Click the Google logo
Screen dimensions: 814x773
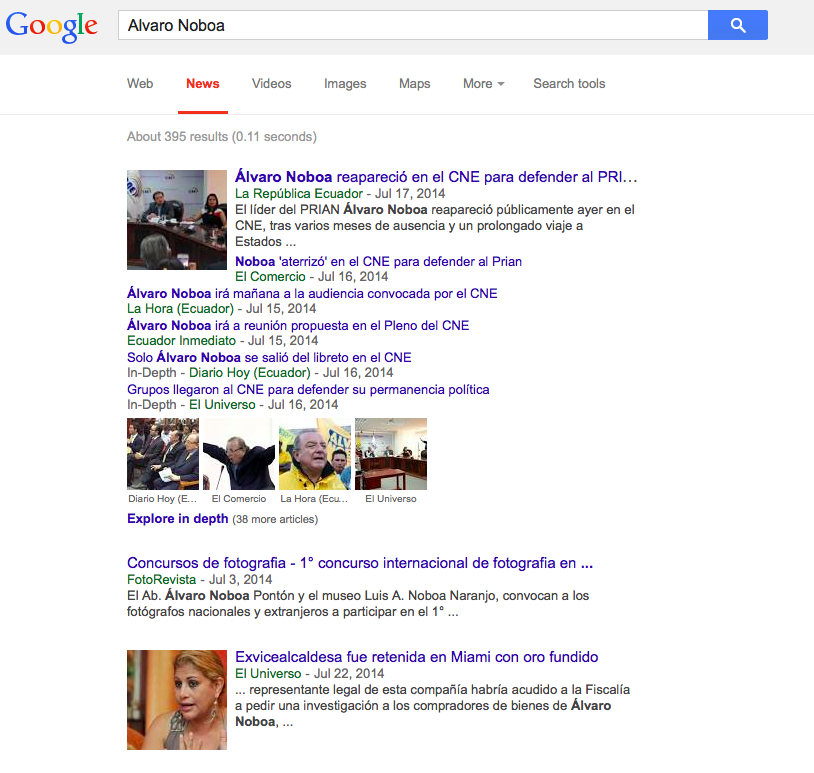pyautogui.click(x=52, y=26)
